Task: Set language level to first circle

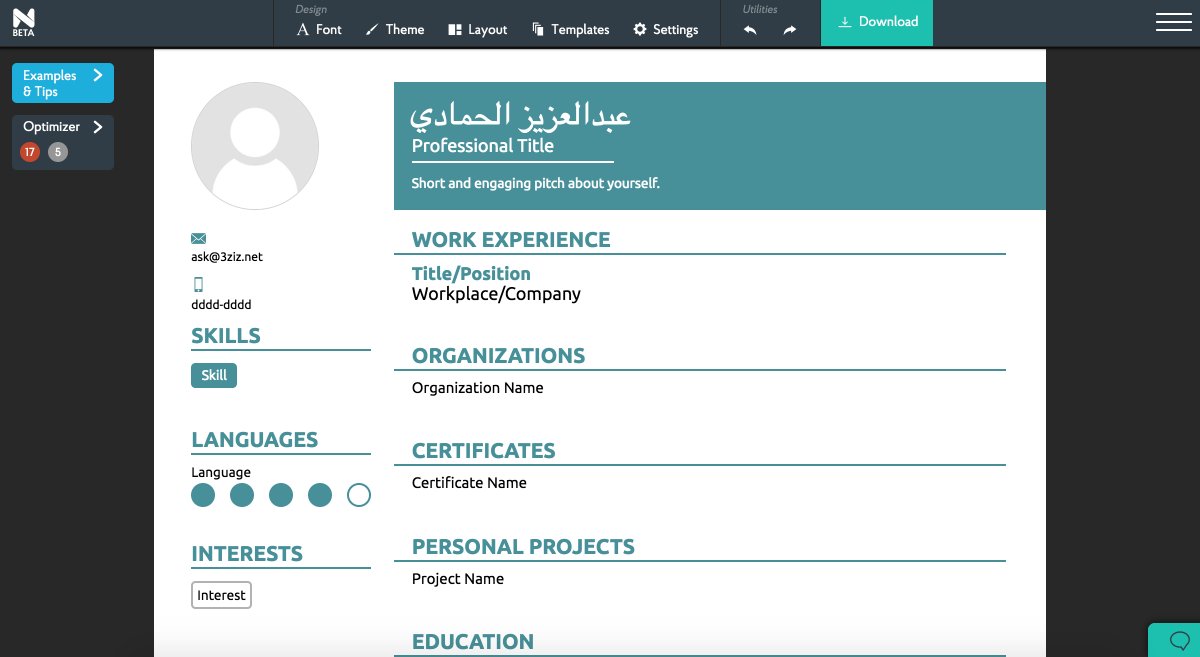Action: tap(203, 495)
